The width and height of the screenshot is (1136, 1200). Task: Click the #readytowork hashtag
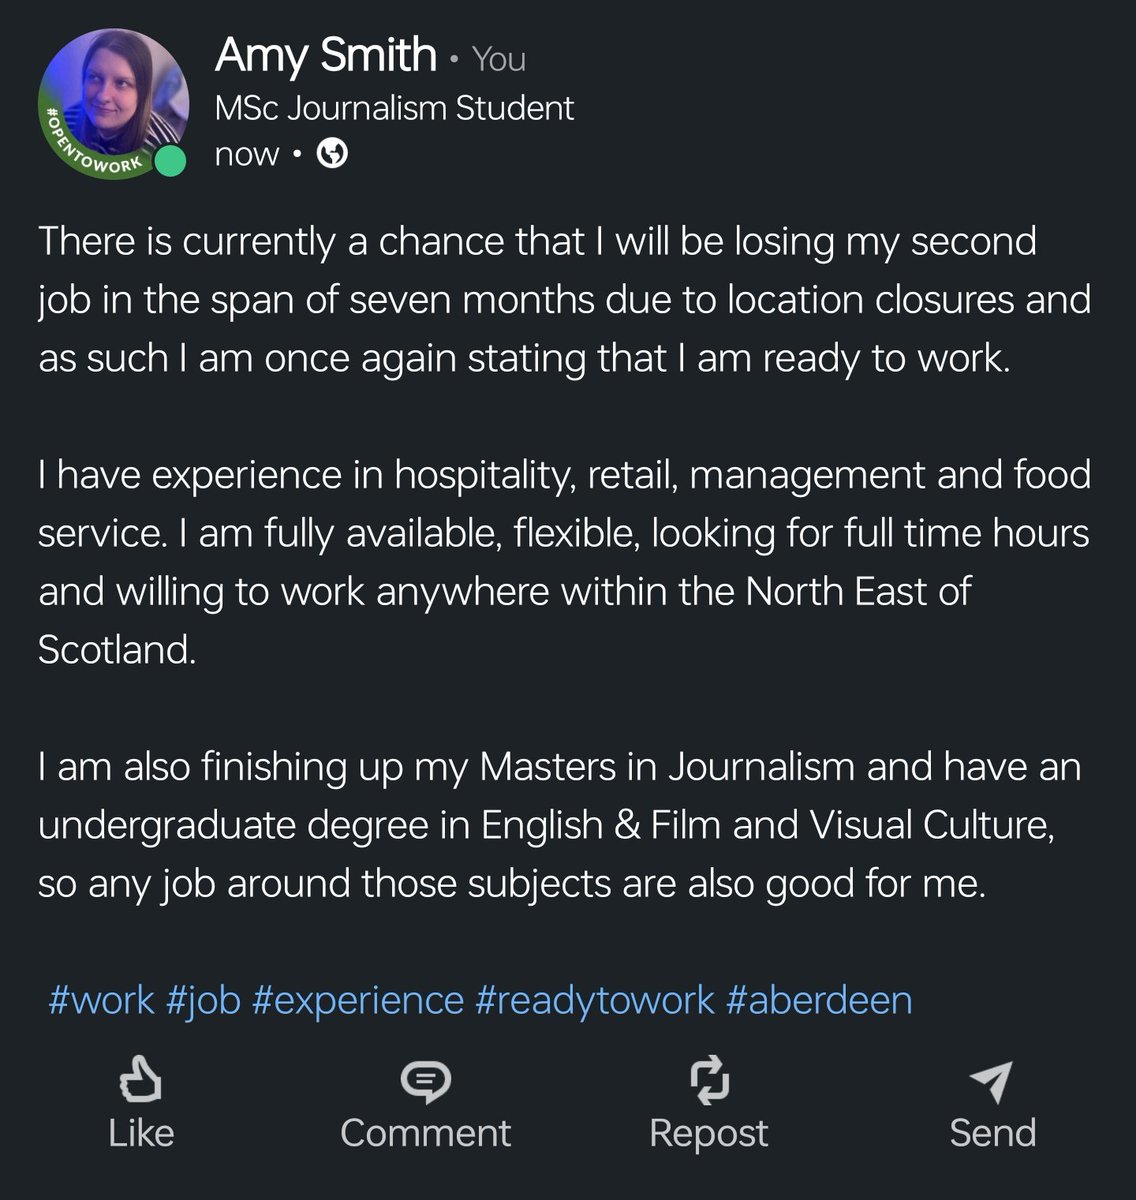(x=594, y=998)
